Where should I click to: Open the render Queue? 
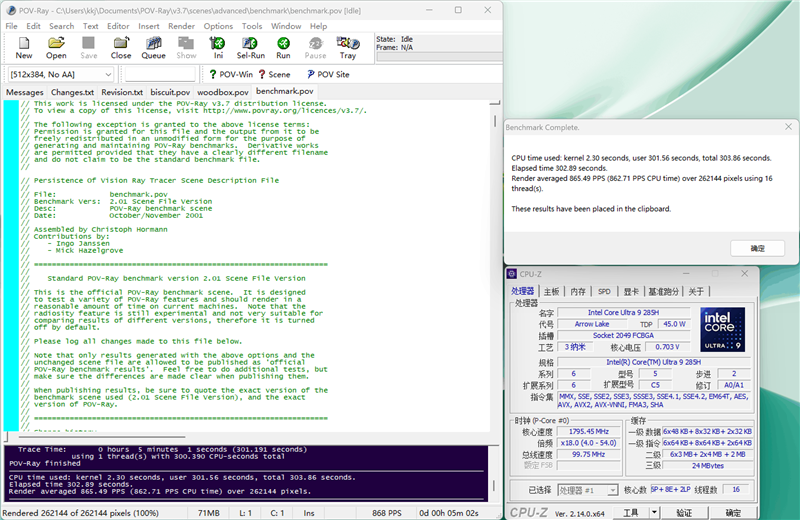(154, 48)
